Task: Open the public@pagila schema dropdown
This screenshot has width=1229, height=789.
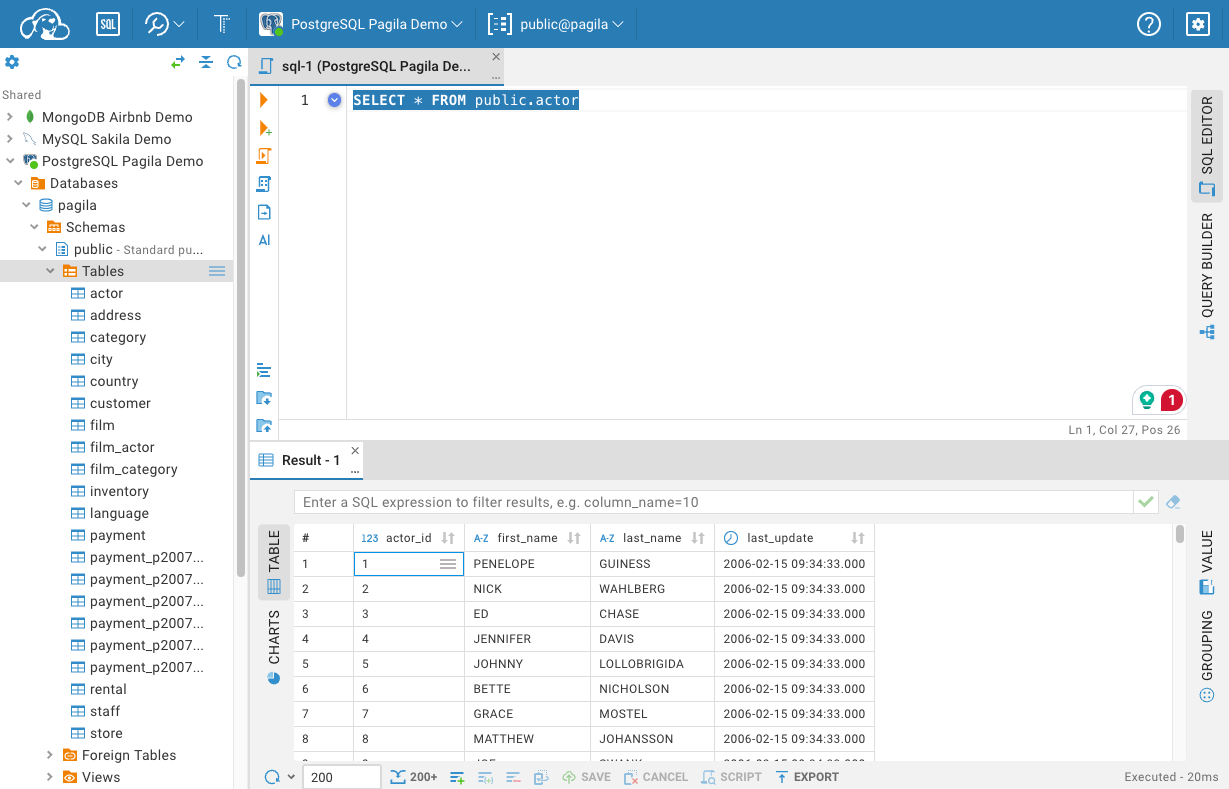Action: click(556, 24)
